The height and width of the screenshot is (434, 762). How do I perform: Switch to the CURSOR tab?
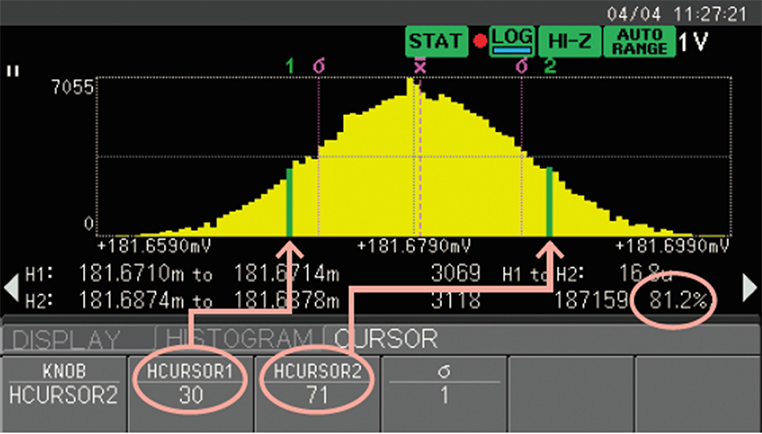click(386, 339)
